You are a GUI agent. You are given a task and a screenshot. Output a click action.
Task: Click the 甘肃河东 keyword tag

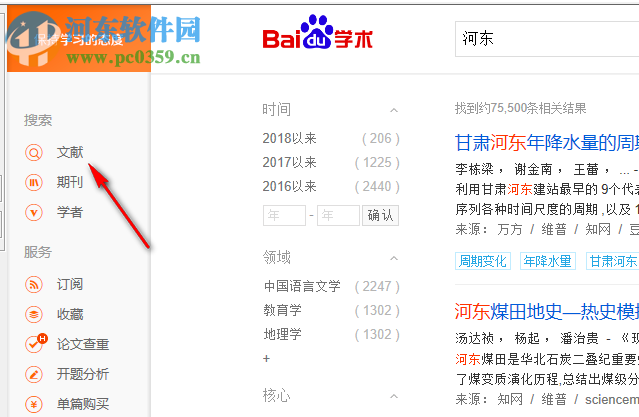[613, 261]
